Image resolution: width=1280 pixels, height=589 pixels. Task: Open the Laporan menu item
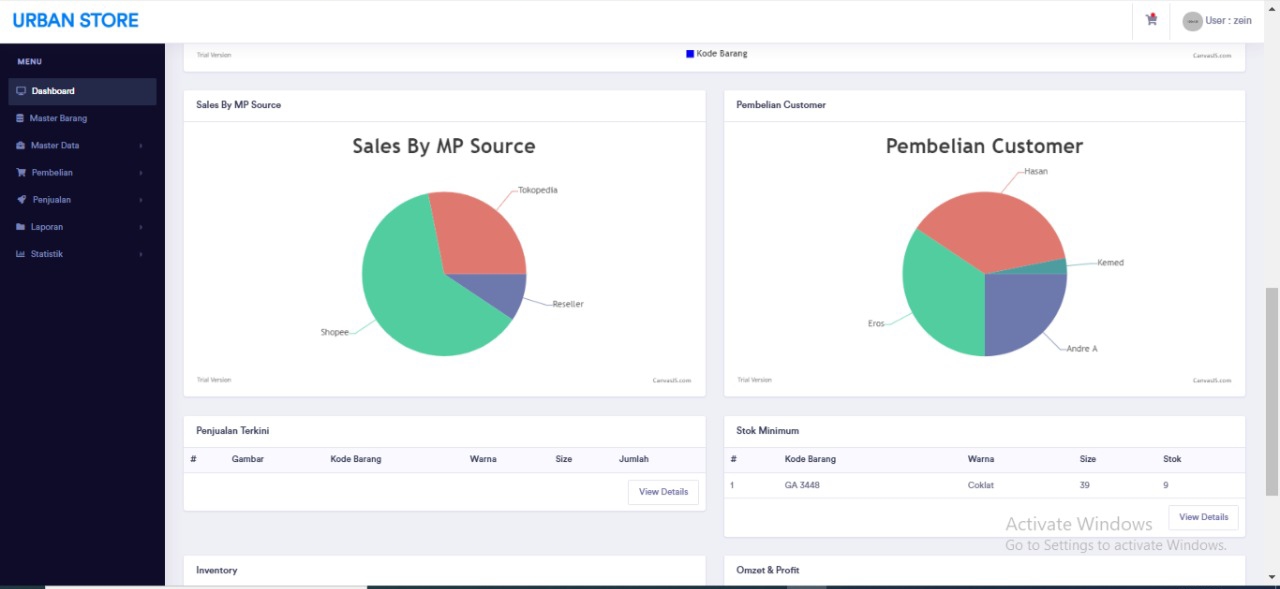(47, 227)
